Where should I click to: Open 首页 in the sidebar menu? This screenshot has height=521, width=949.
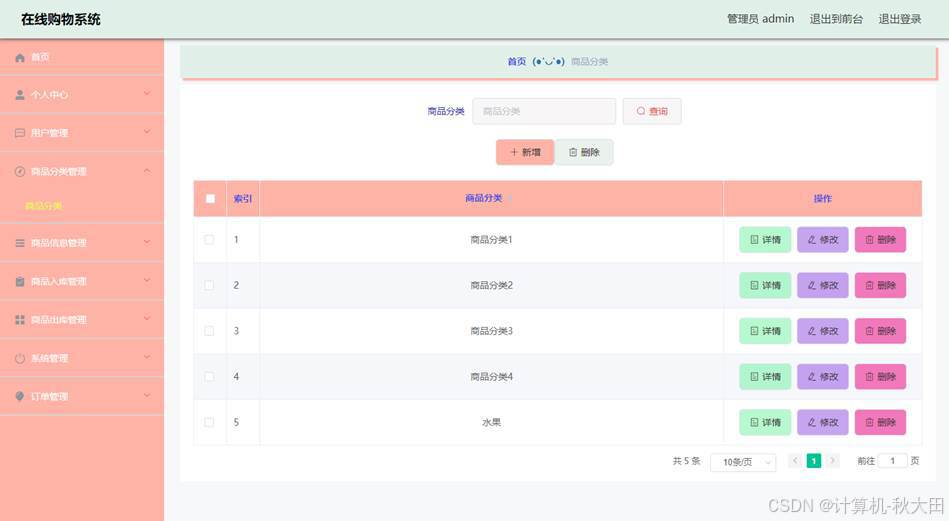click(82, 57)
